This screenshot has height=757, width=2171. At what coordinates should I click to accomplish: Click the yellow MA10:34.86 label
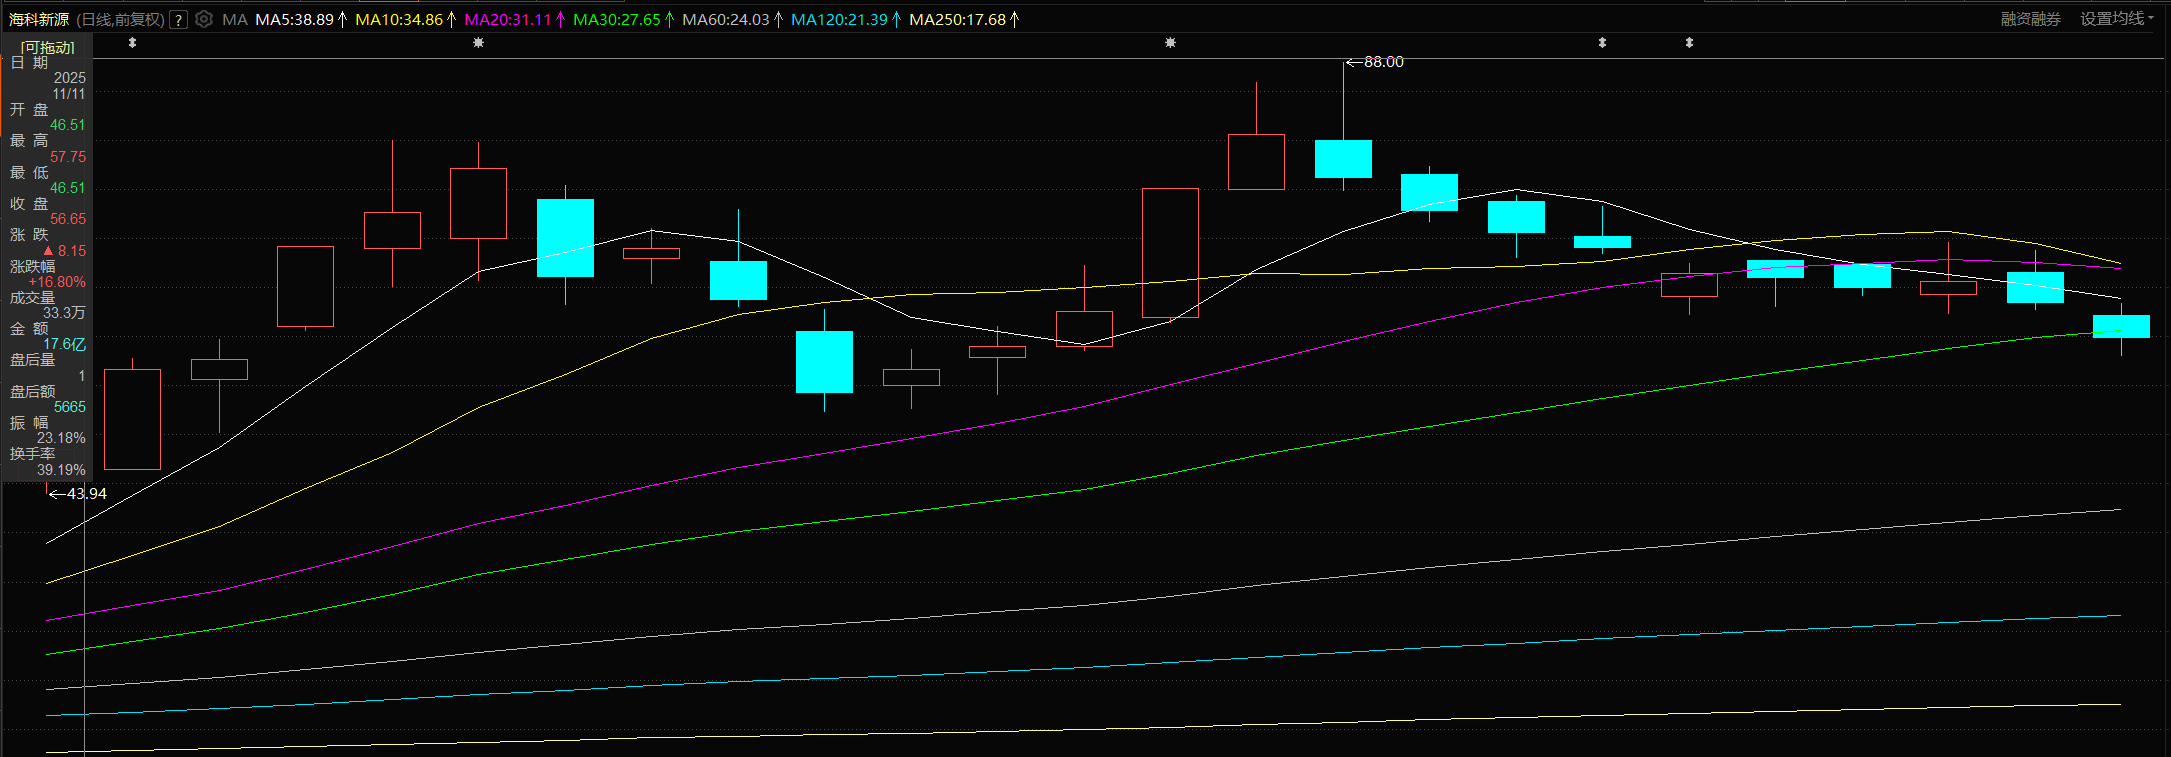399,20
